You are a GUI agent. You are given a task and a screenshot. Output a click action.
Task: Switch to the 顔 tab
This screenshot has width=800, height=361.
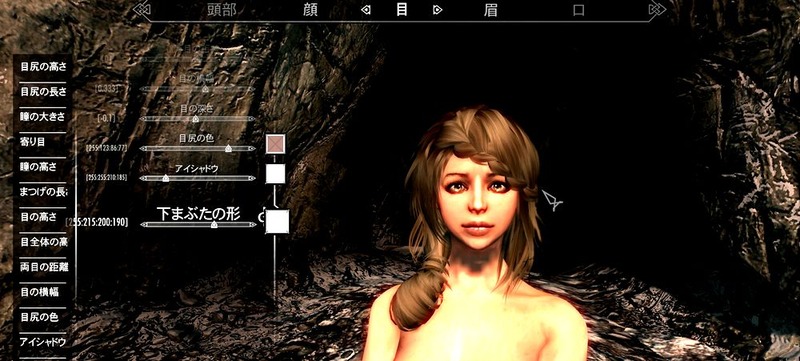pos(310,10)
